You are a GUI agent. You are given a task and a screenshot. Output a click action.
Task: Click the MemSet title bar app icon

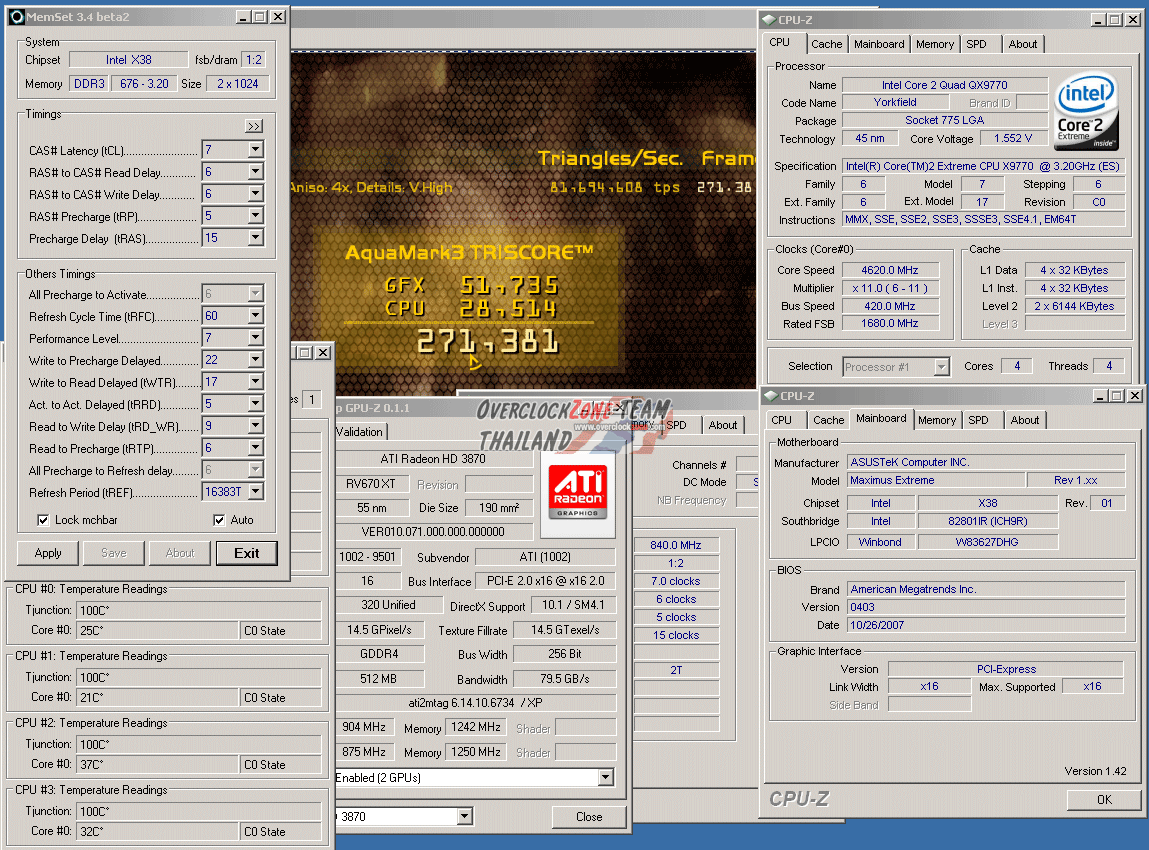tap(16, 17)
